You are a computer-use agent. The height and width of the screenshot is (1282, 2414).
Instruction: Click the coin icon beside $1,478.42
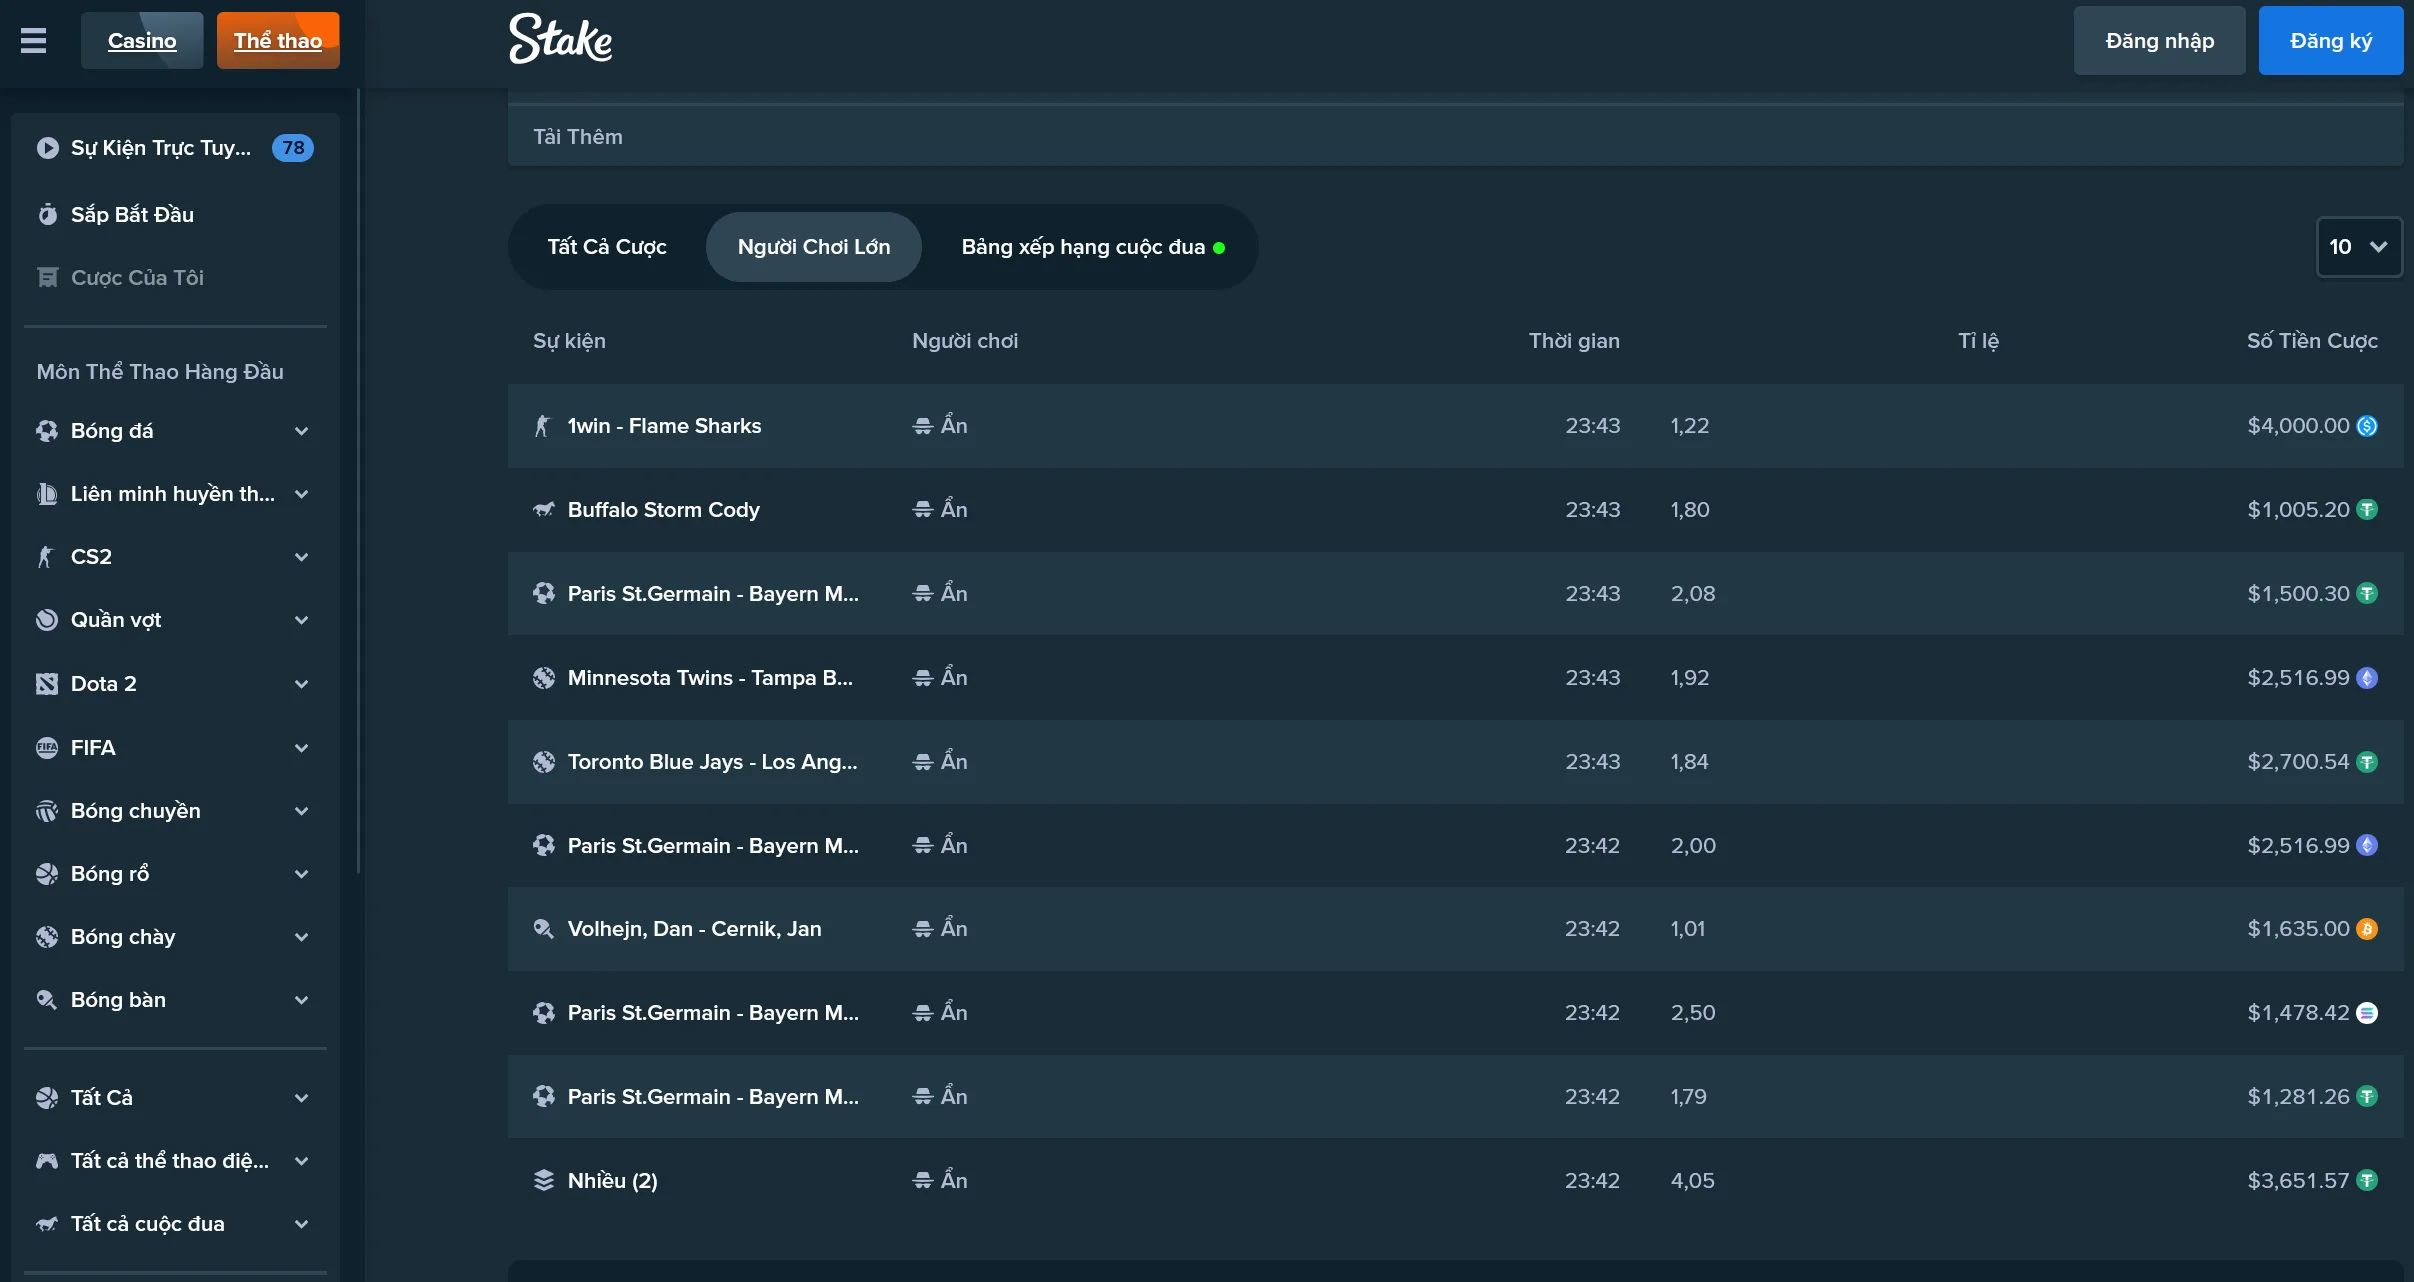[2367, 1013]
